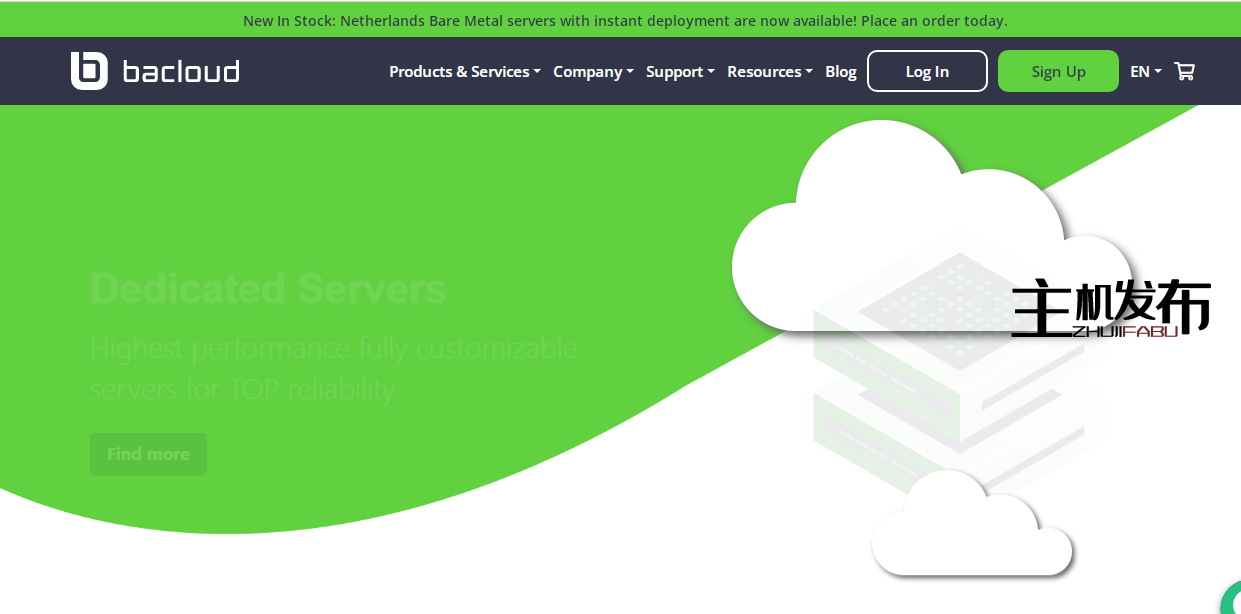This screenshot has height=614, width=1241.
Task: Click the large white cloud illustration
Action: [x=880, y=240]
